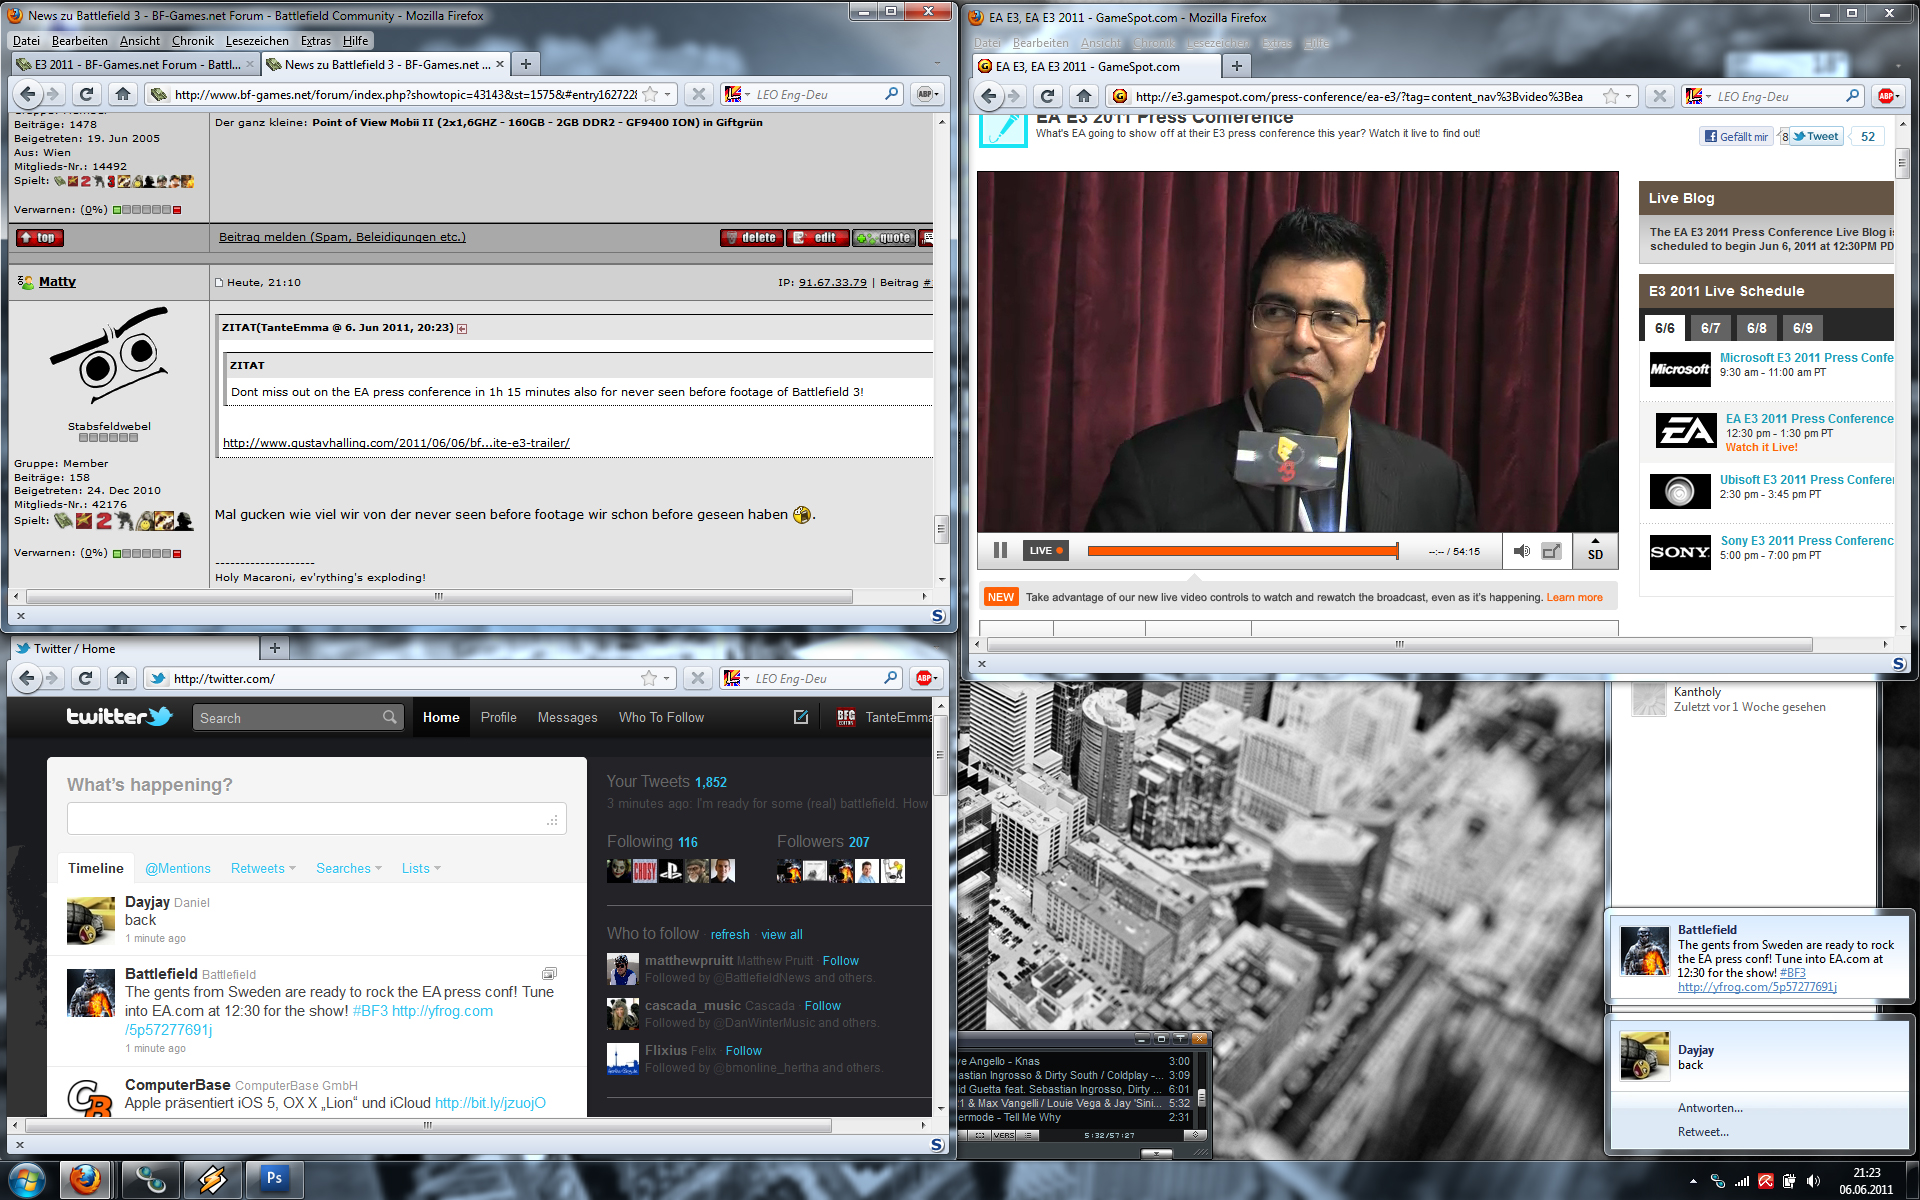This screenshot has height=1200, width=1920.
Task: Open Winamp from the Windows taskbar
Action: click(x=212, y=1180)
